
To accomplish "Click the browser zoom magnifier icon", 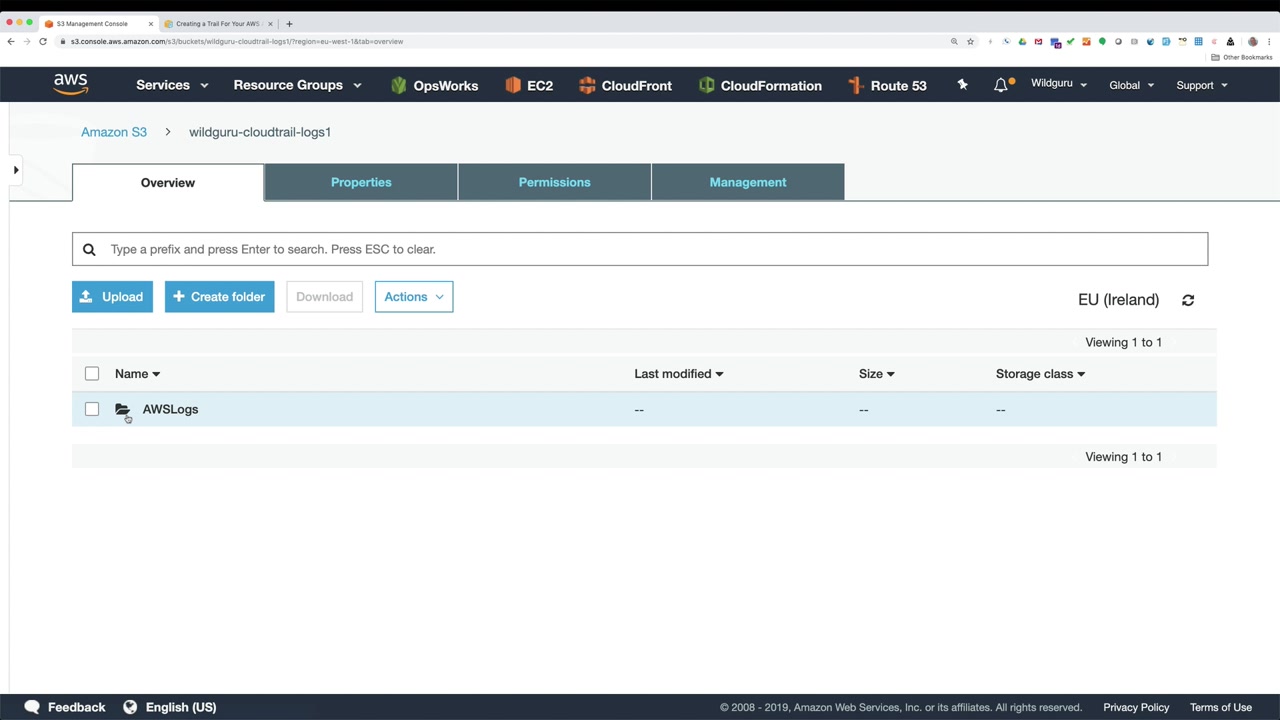I will click(x=954, y=41).
